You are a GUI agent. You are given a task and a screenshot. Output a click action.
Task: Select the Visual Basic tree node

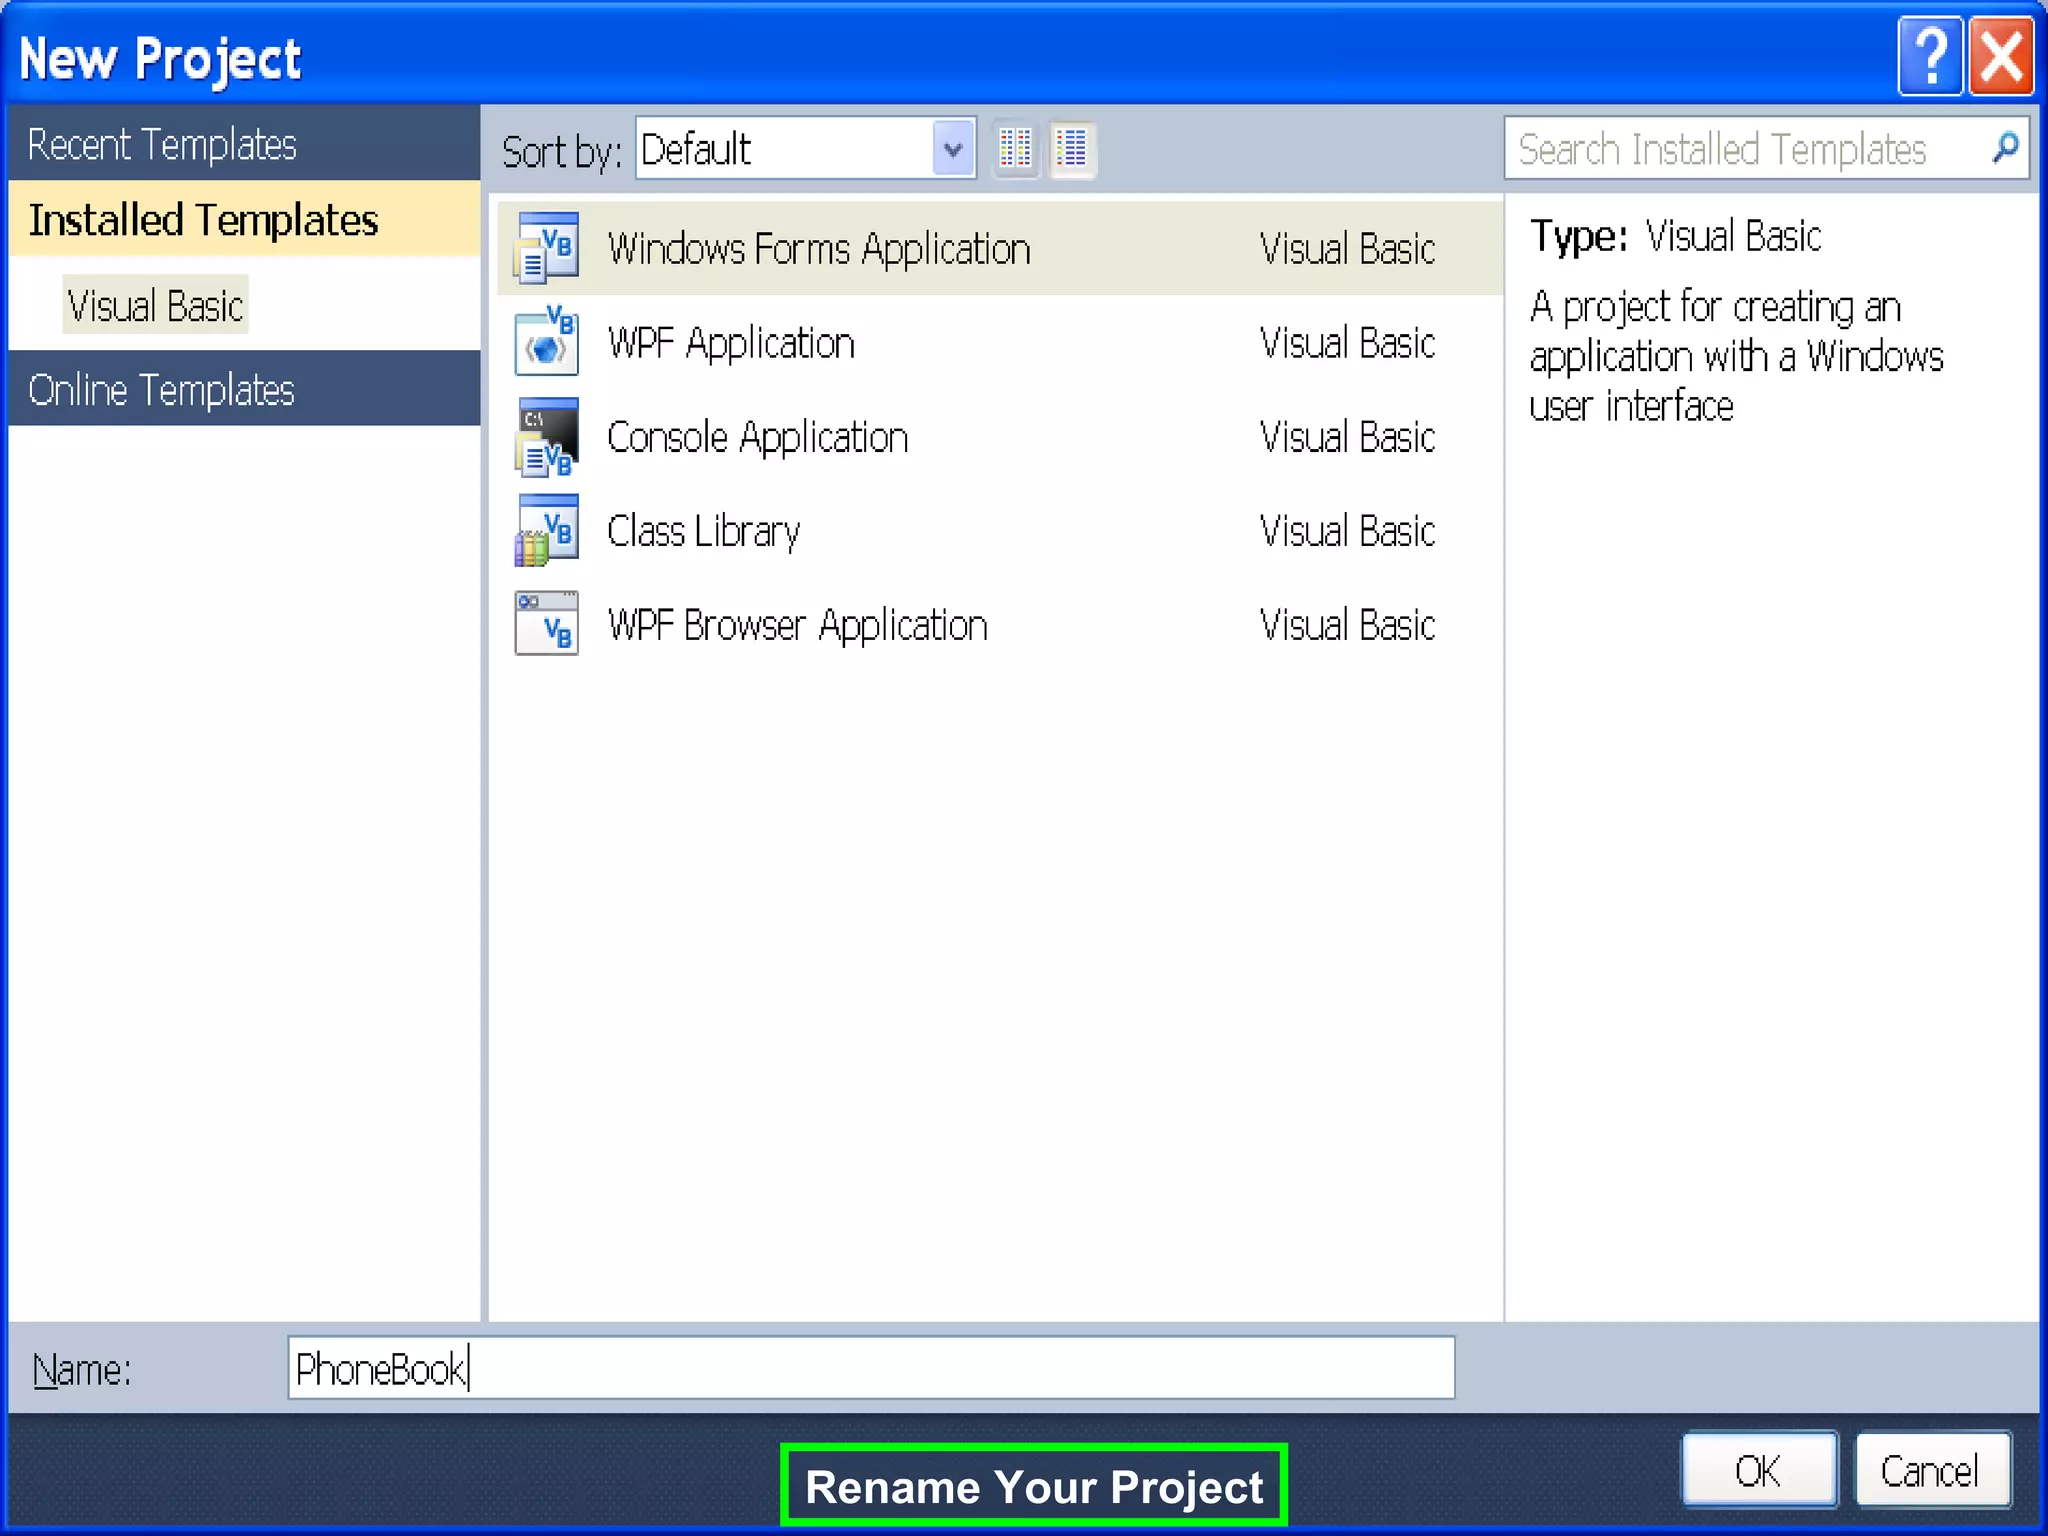tap(155, 306)
